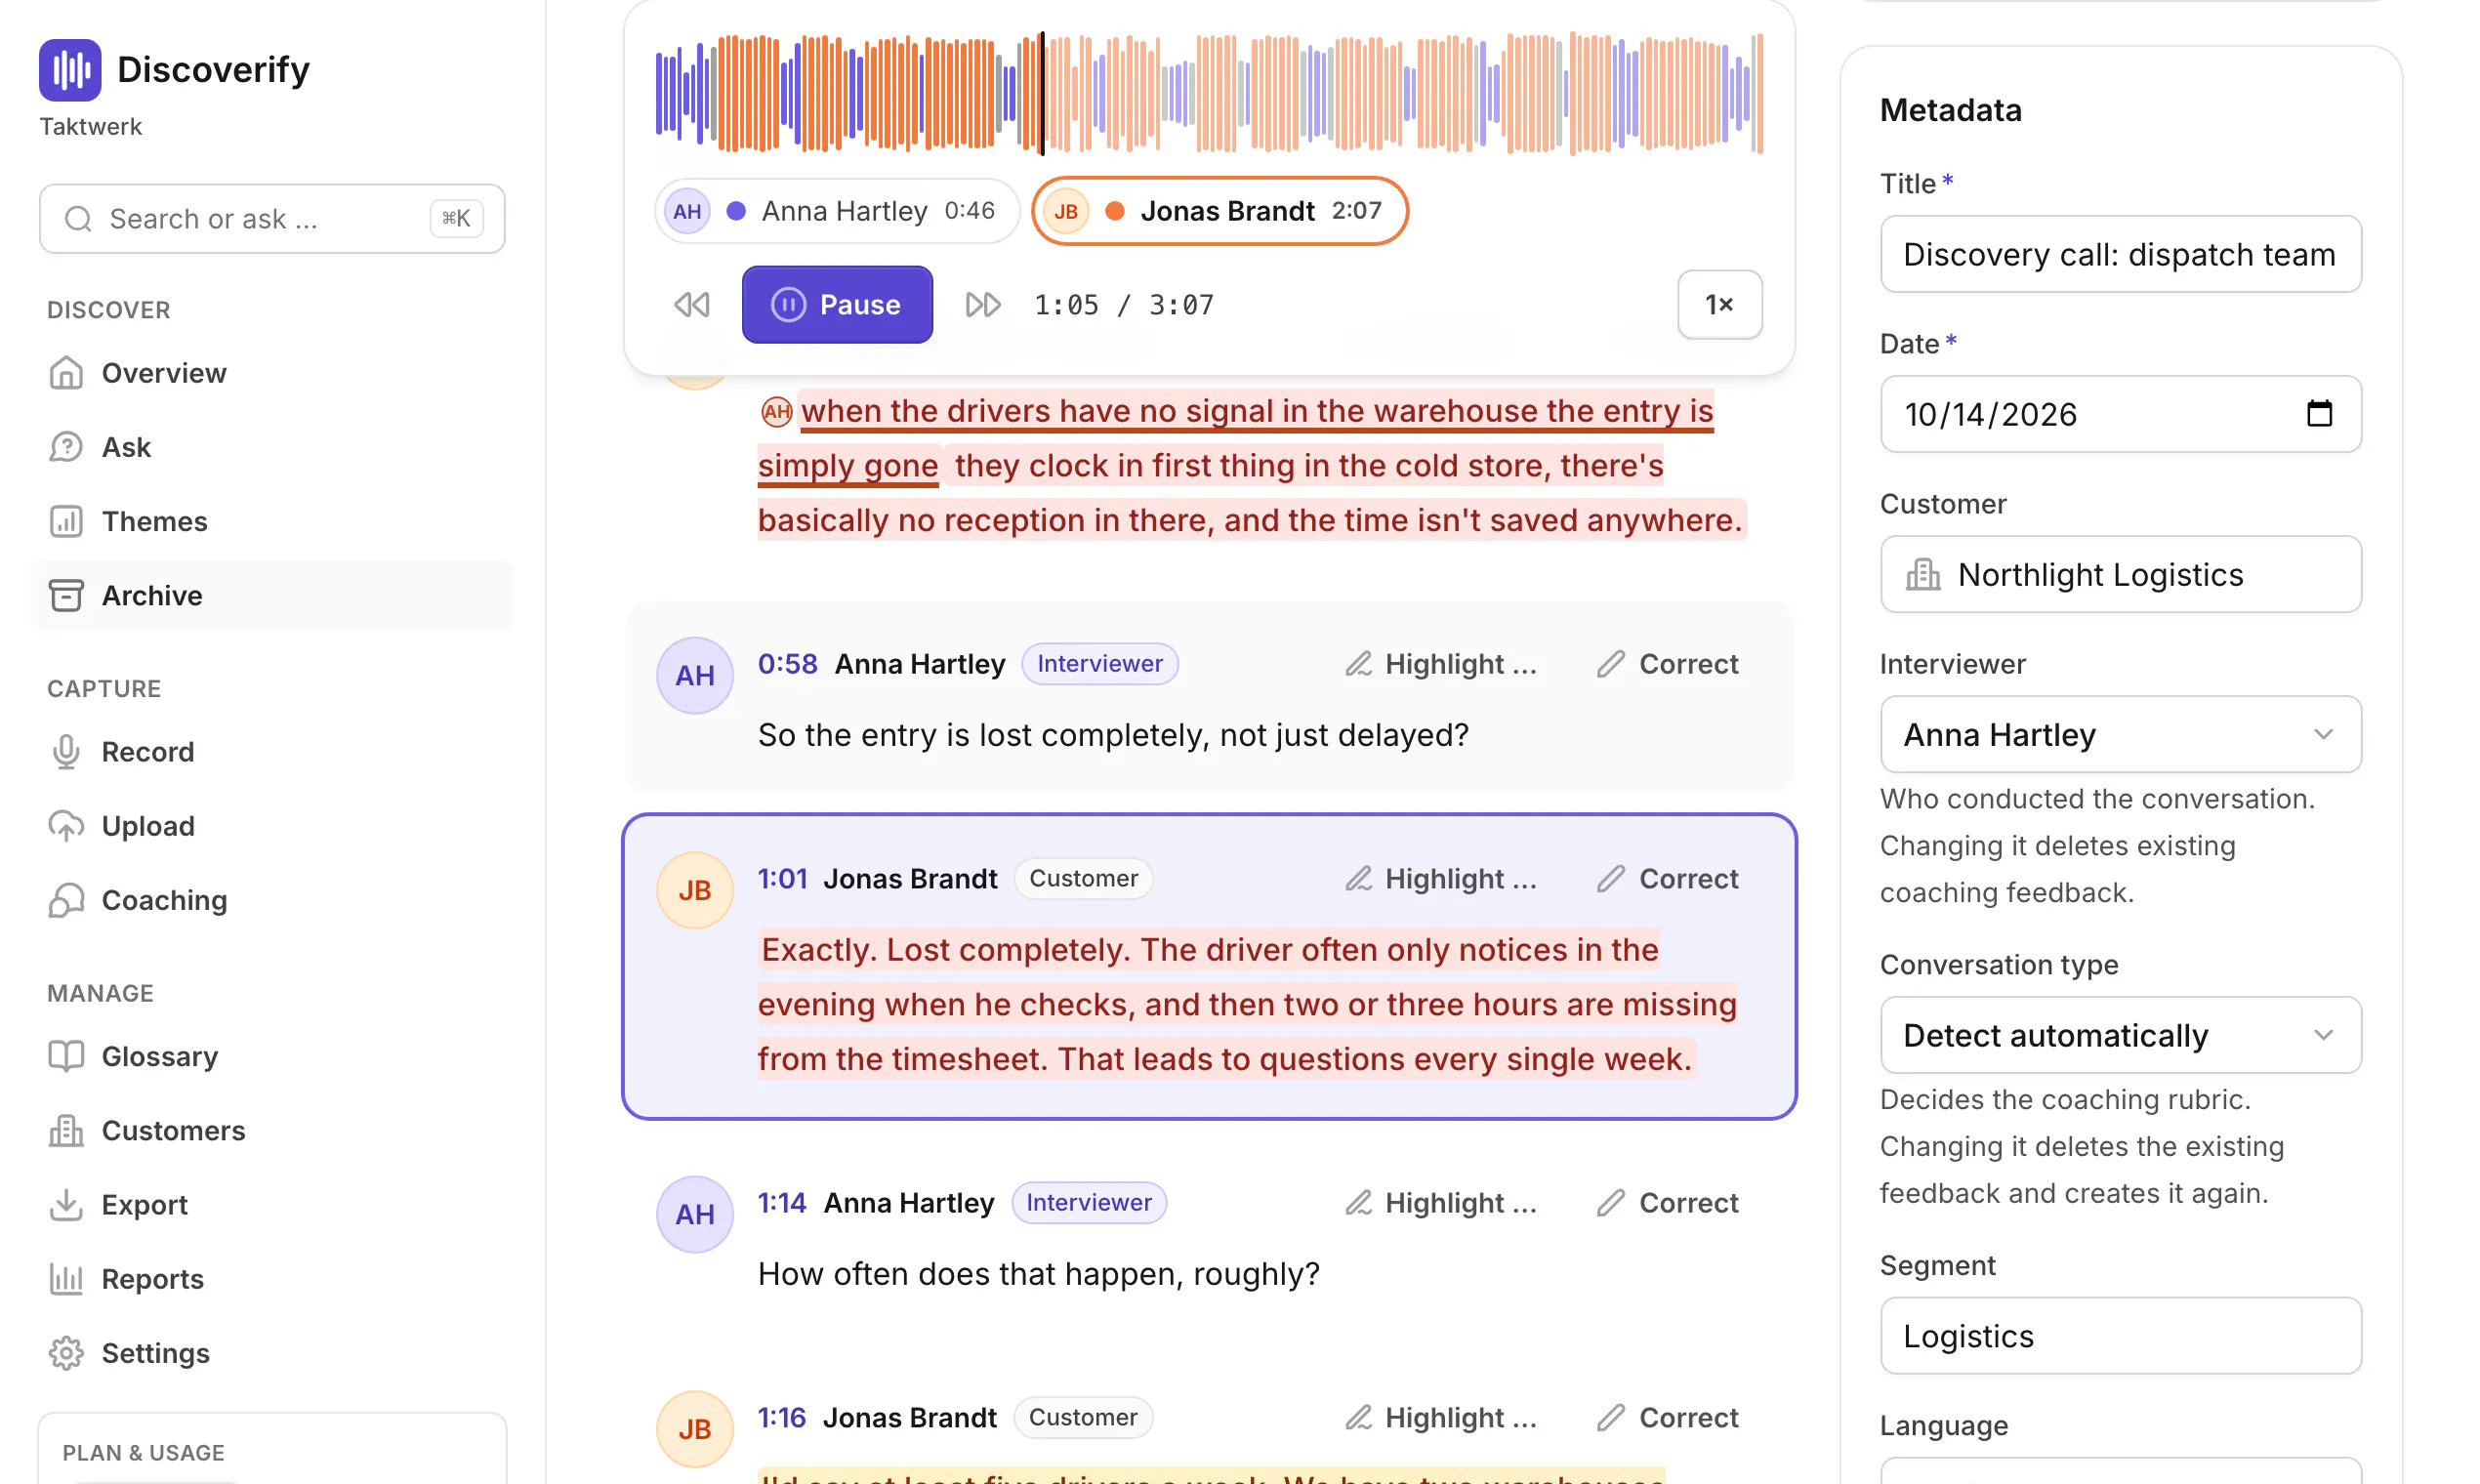Jump to the 1:16 timestamp link
Image resolution: width=2480 pixels, height=1484 pixels.
click(x=781, y=1417)
